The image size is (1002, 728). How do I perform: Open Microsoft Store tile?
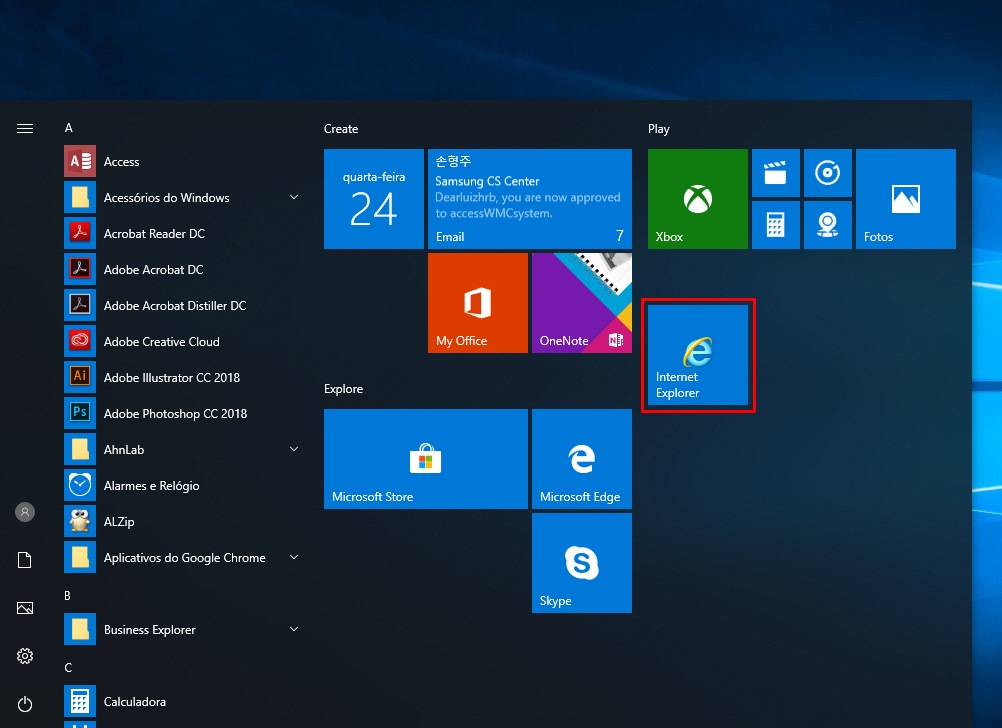click(426, 459)
